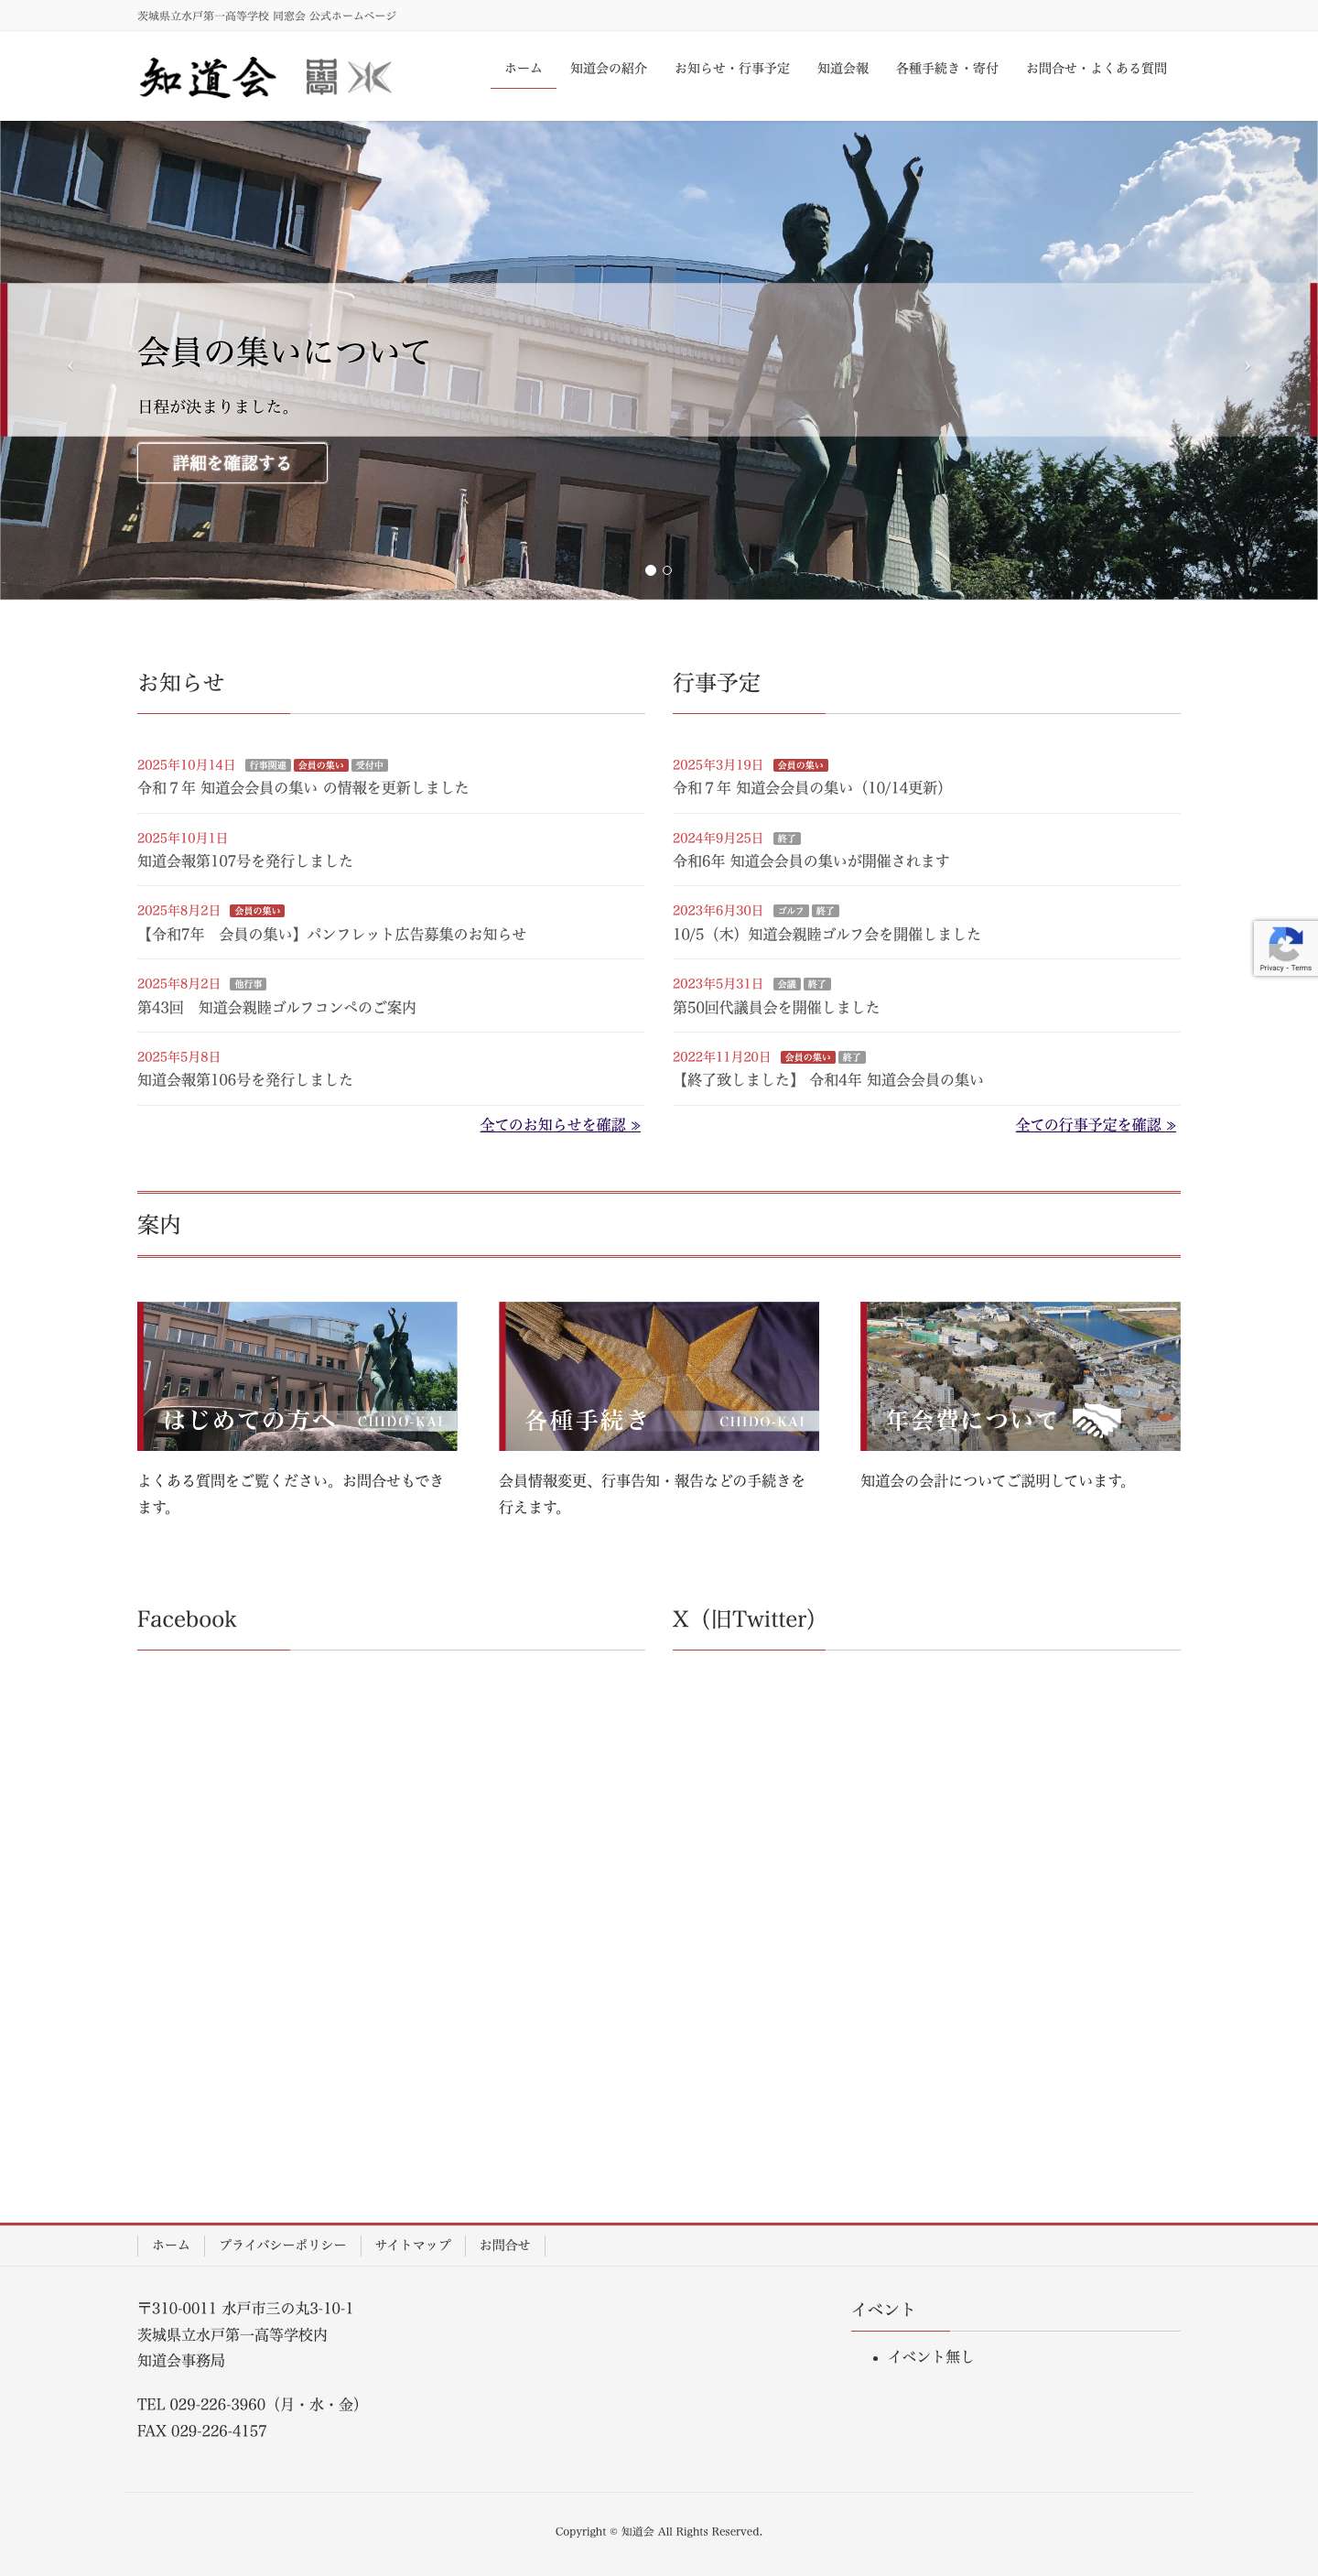Open 第43回 知道会親睦ゴルフコンペのご案内

click(277, 1007)
